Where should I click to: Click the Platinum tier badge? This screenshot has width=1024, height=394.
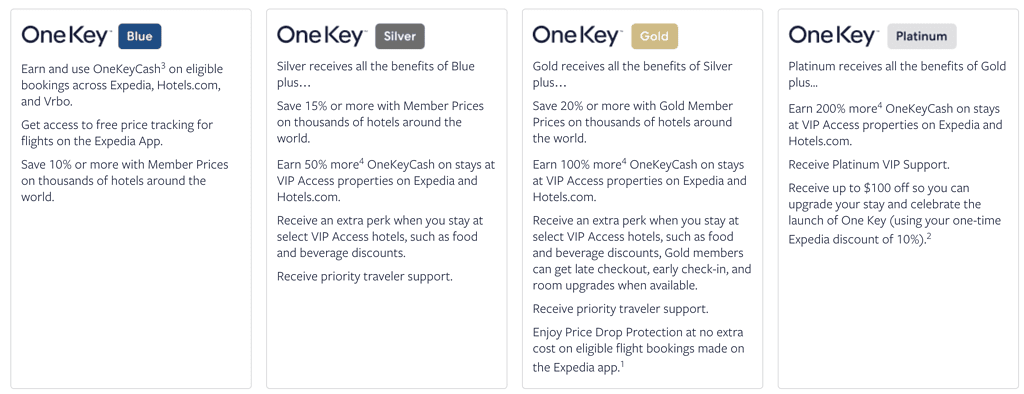click(921, 37)
